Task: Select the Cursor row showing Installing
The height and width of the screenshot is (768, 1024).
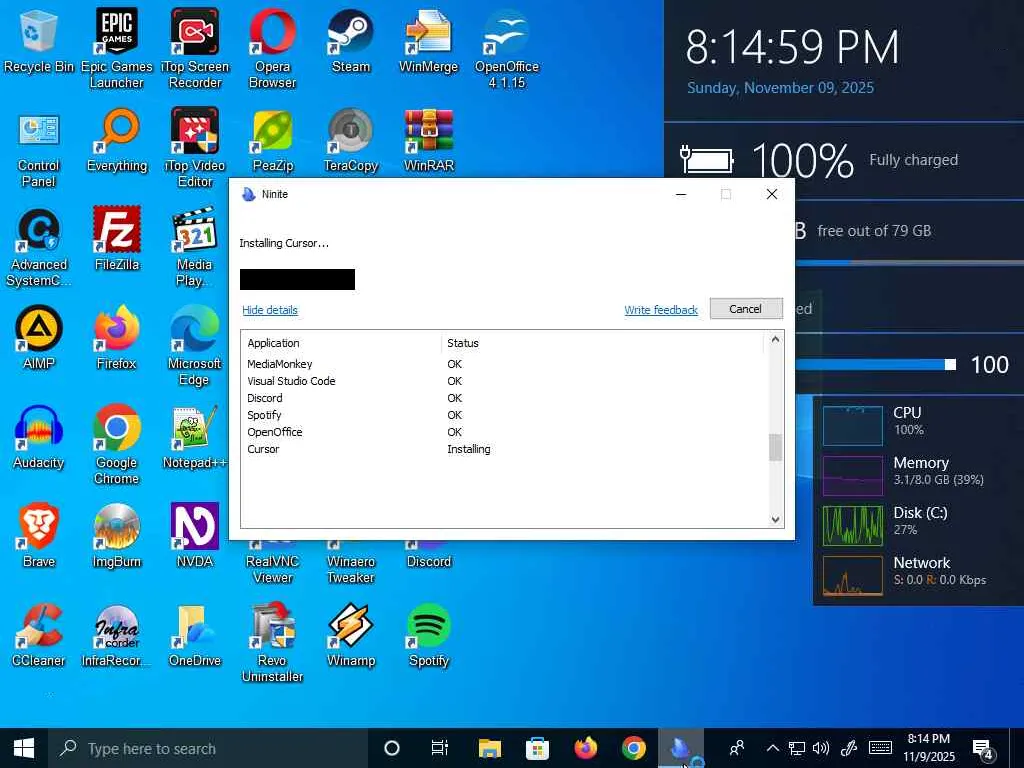Action: [504, 449]
